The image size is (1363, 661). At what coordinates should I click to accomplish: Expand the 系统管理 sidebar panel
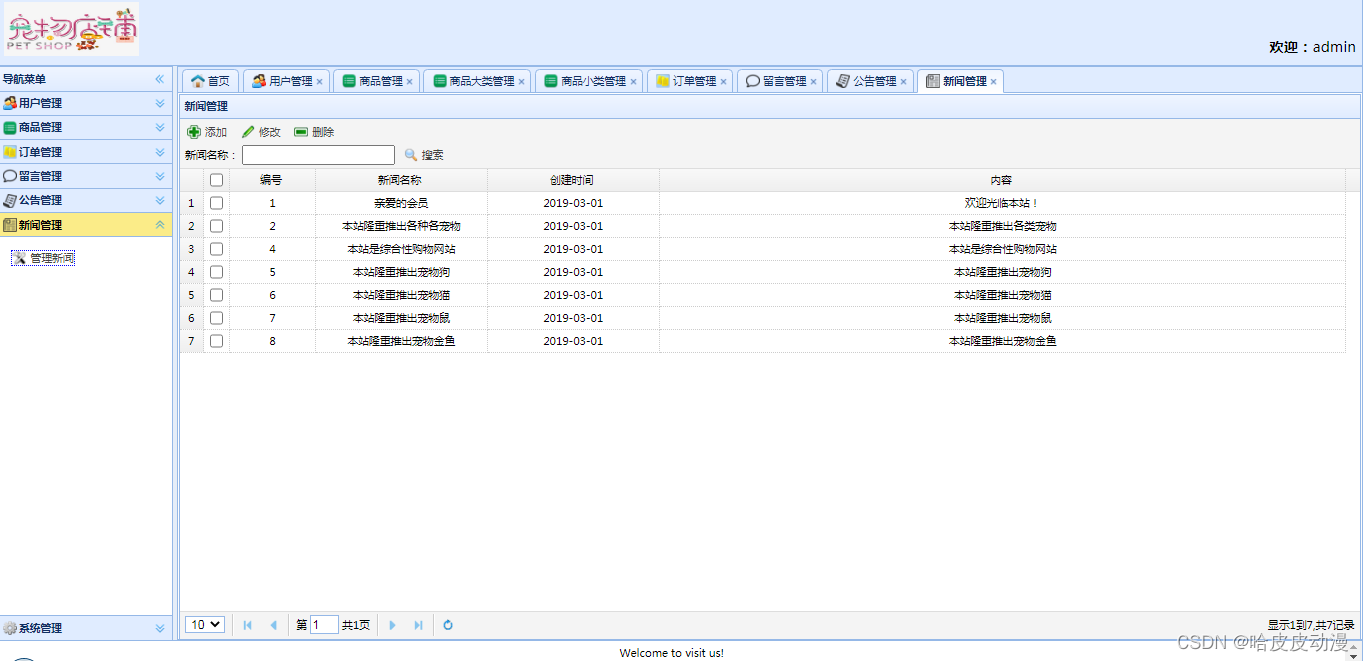point(160,628)
